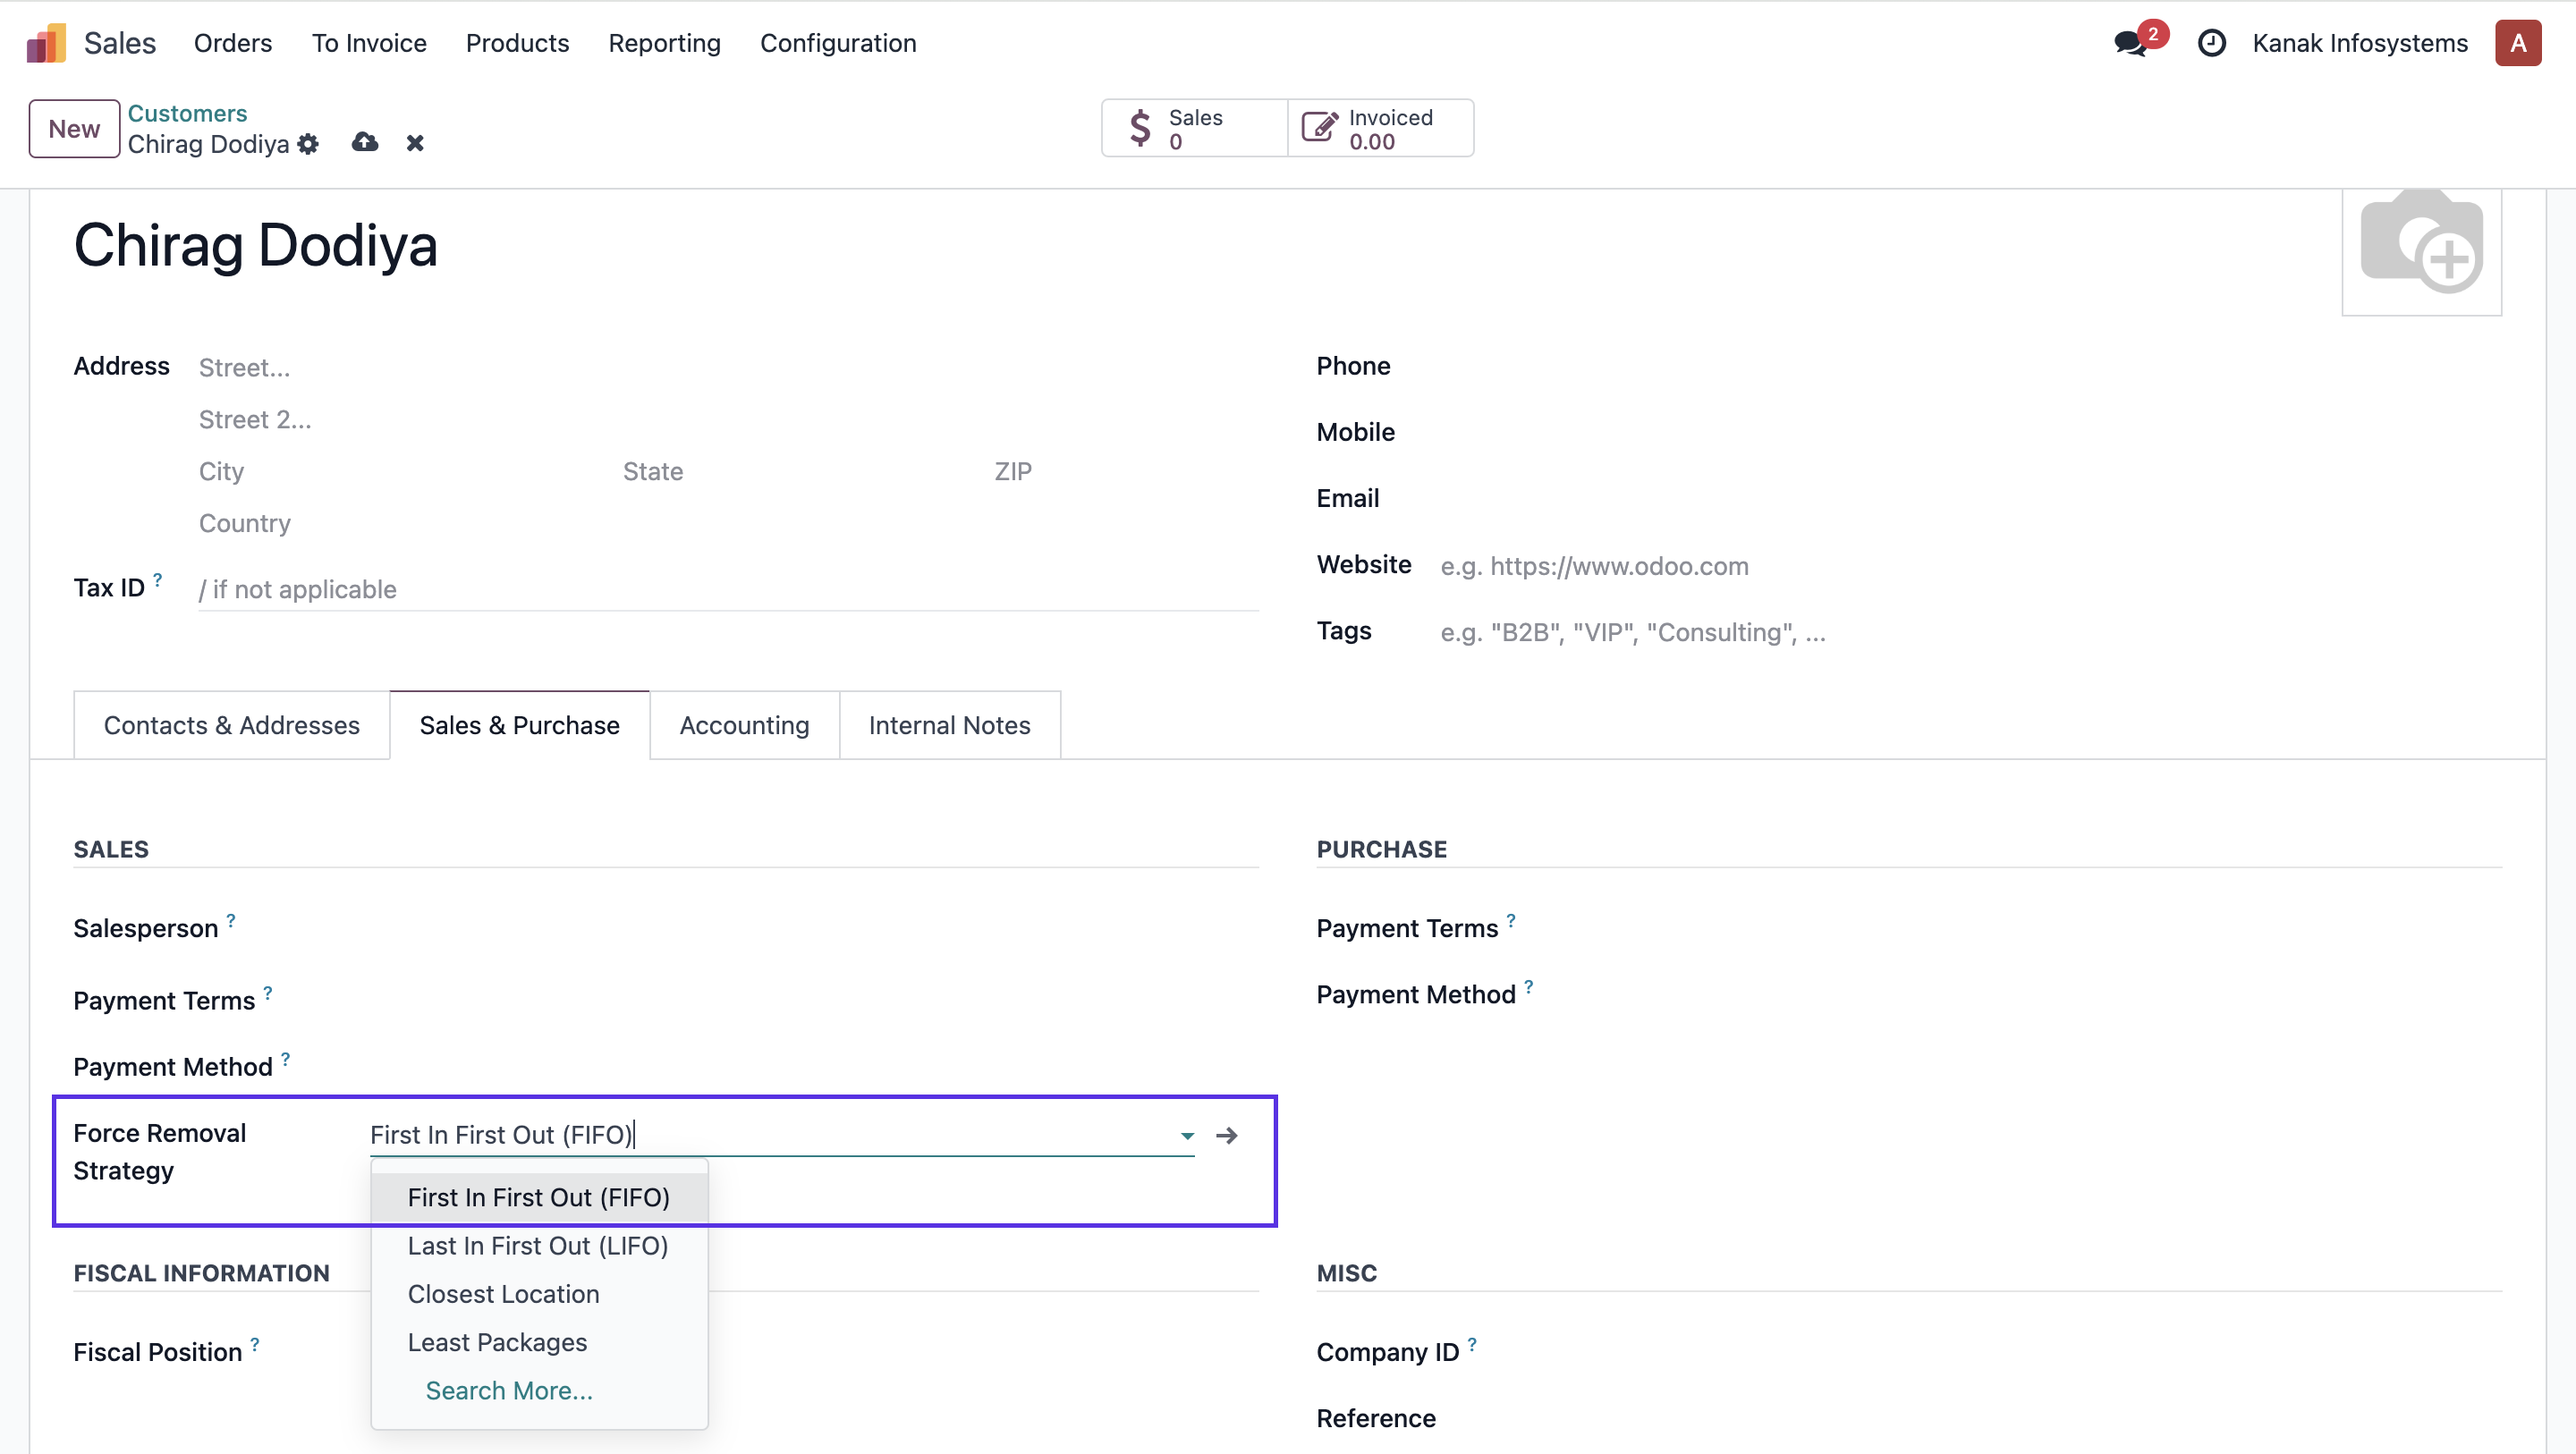
Task: Open the Country selection field
Action: [x=728, y=524]
